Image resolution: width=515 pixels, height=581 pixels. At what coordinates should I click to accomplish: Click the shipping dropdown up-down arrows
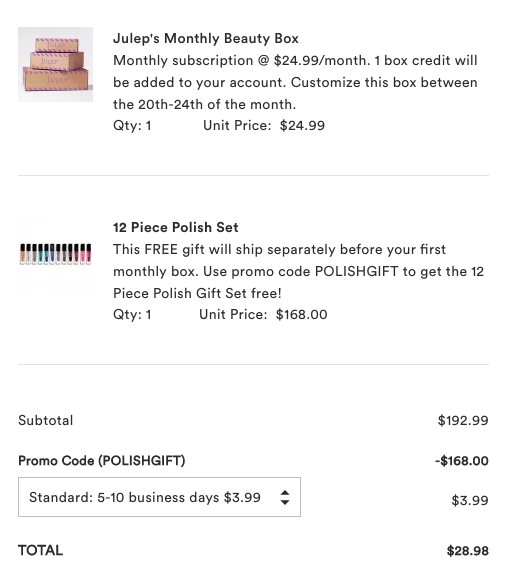coord(285,497)
